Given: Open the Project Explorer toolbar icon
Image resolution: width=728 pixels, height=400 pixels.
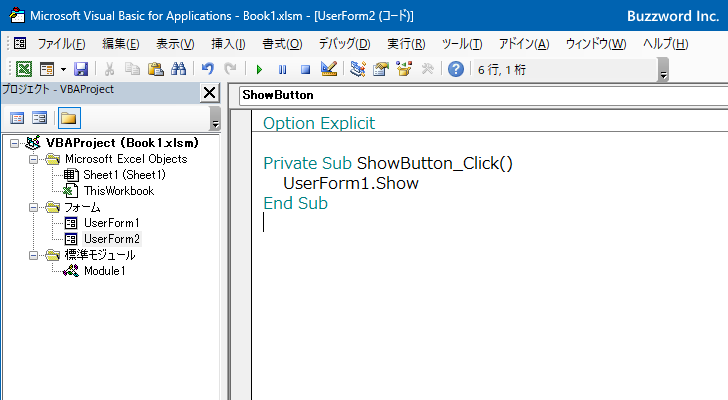Looking at the screenshot, I should (358, 69).
